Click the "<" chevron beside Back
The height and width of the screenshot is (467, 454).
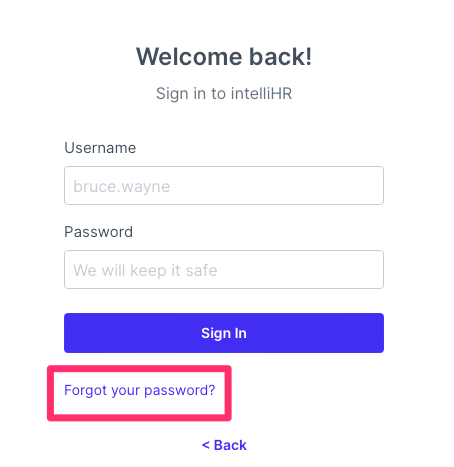[x=206, y=445]
